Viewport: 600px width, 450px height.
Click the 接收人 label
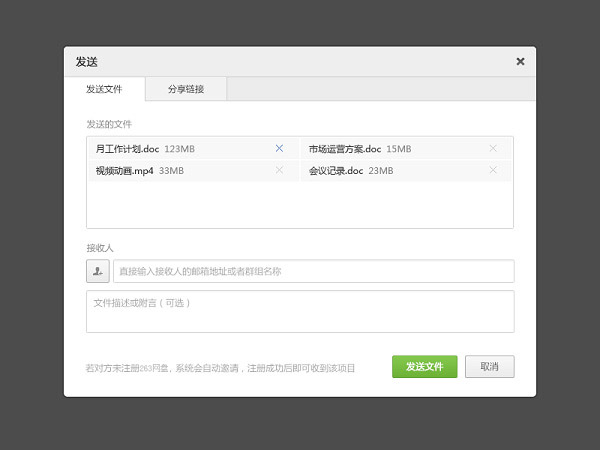pyautogui.click(x=100, y=247)
